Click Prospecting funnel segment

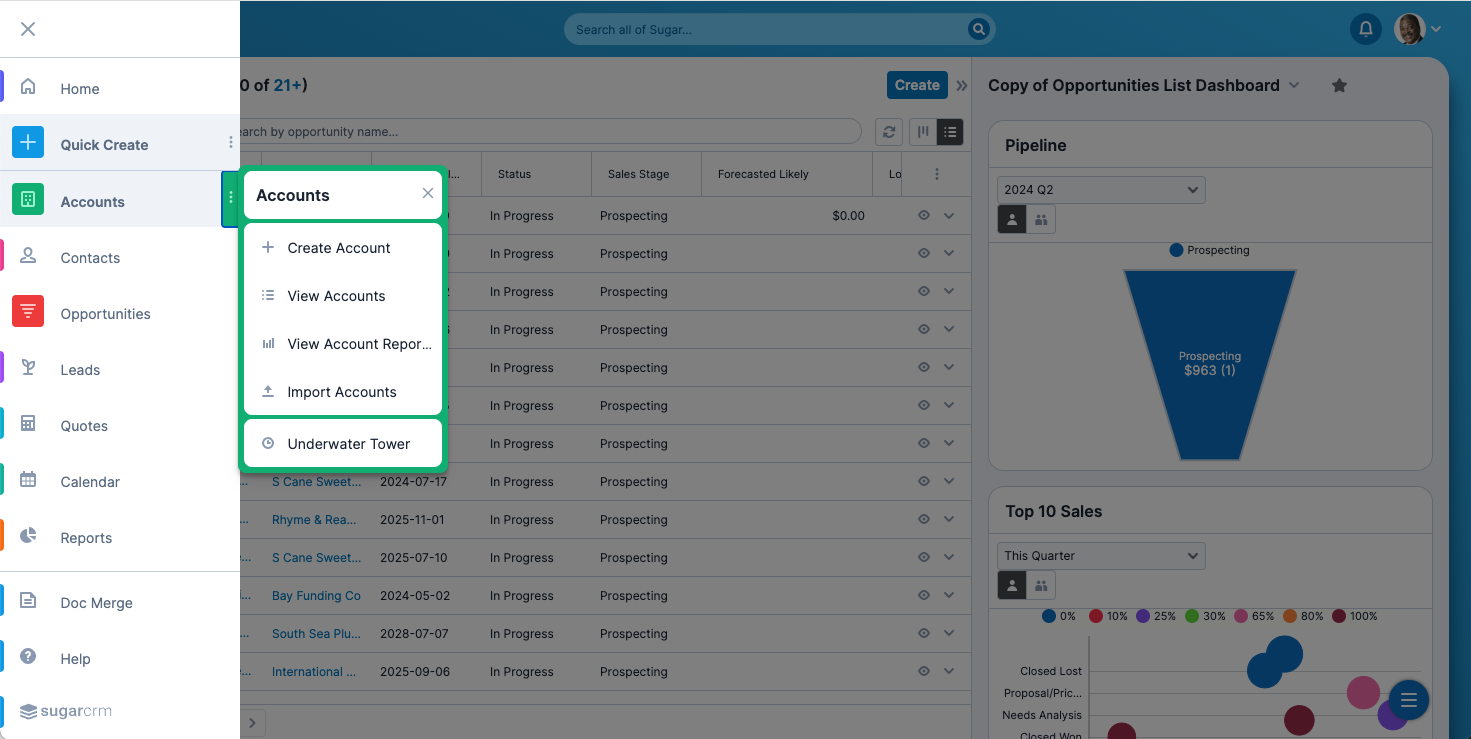coord(1209,364)
